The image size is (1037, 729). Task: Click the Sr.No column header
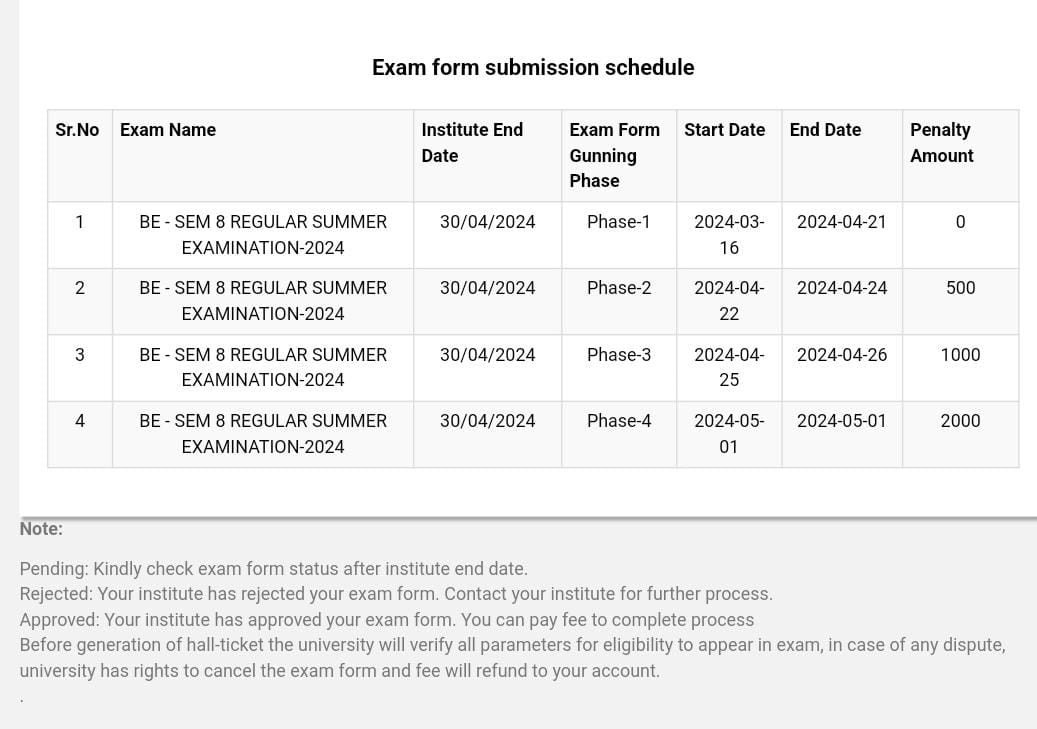(x=77, y=130)
